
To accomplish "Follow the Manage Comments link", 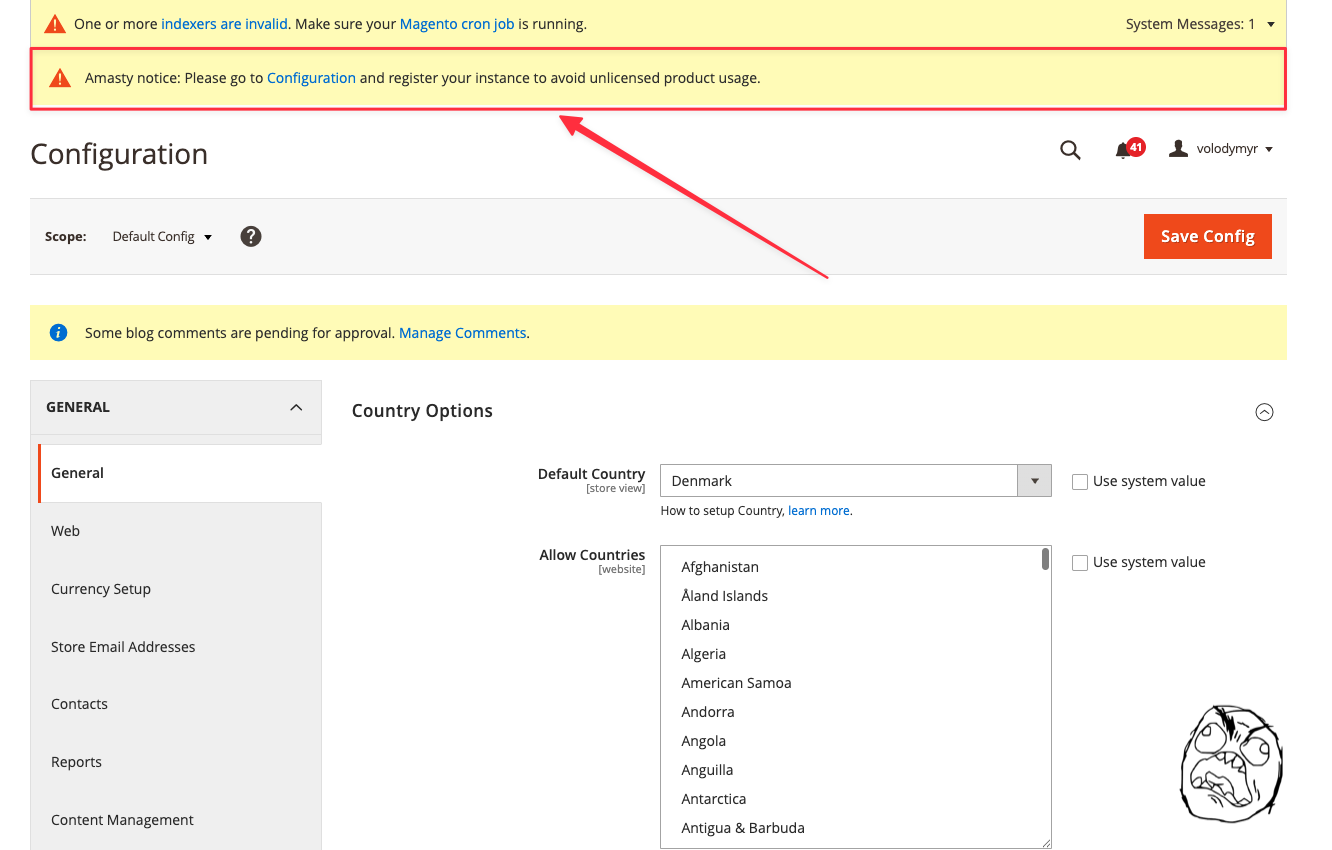I will 462,333.
